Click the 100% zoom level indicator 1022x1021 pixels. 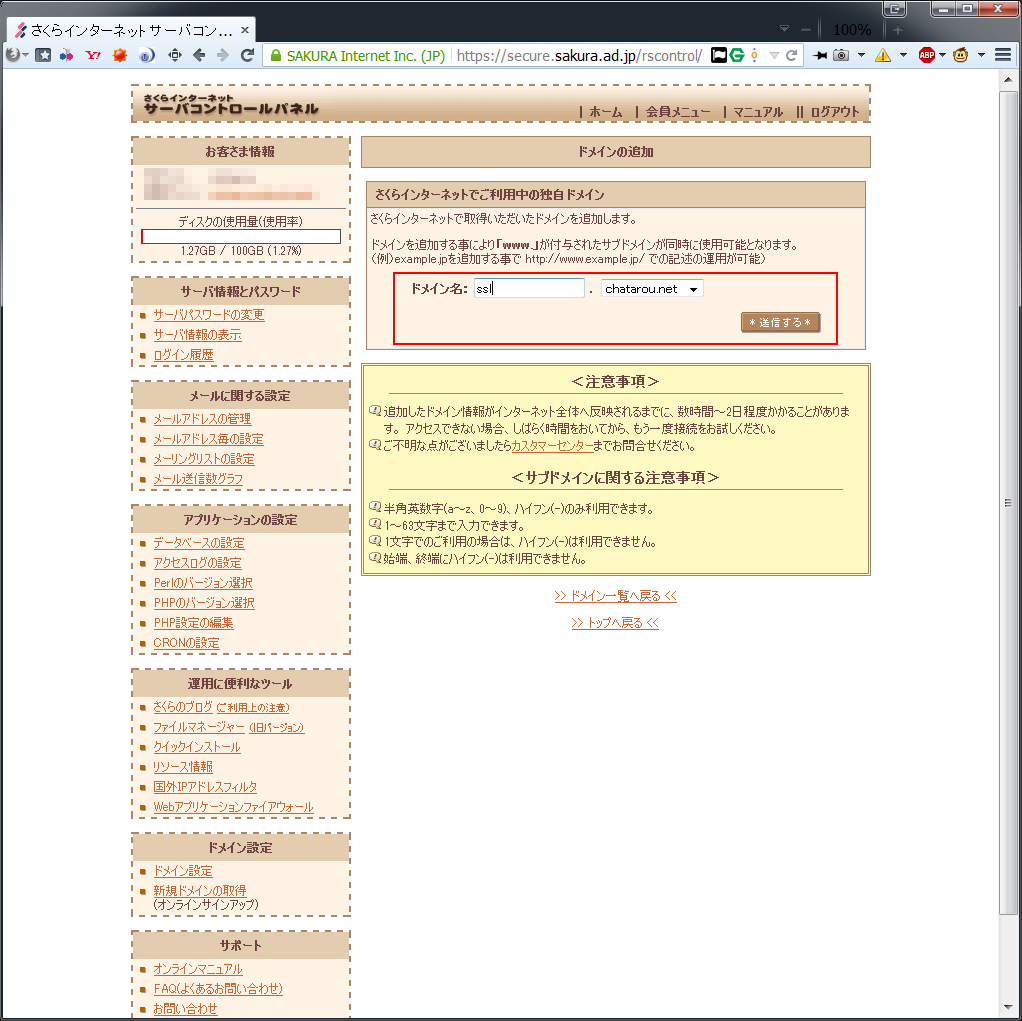click(x=852, y=30)
